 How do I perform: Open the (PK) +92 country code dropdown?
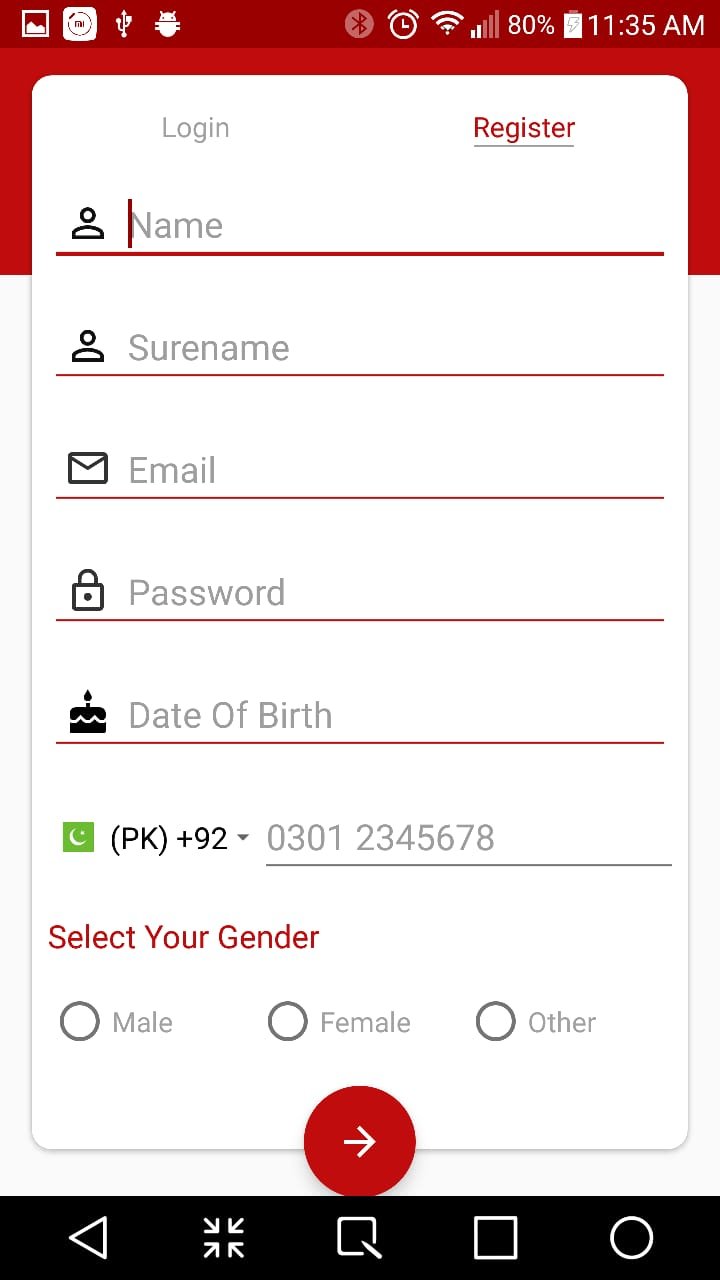coord(180,838)
